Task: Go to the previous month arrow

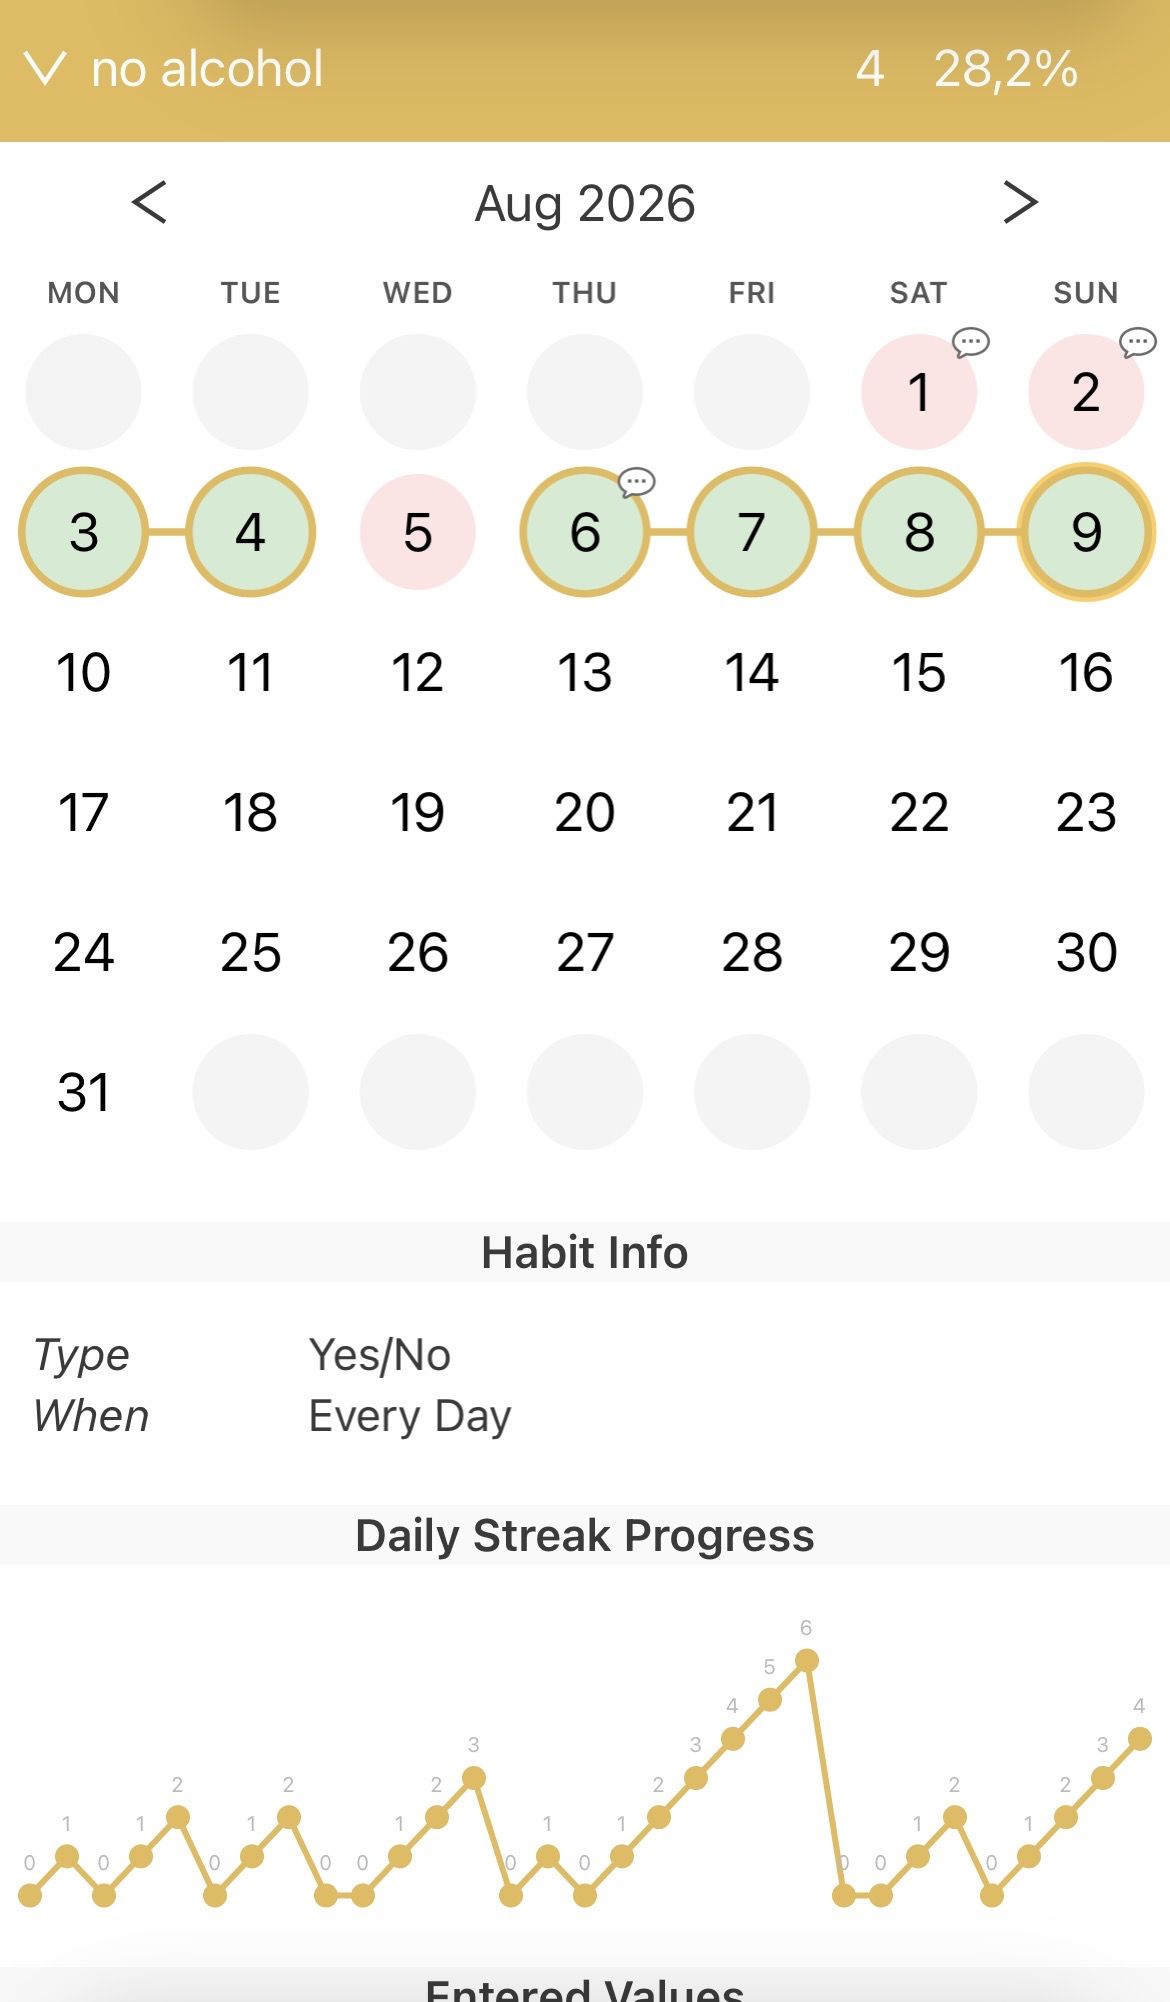Action: pos(149,202)
